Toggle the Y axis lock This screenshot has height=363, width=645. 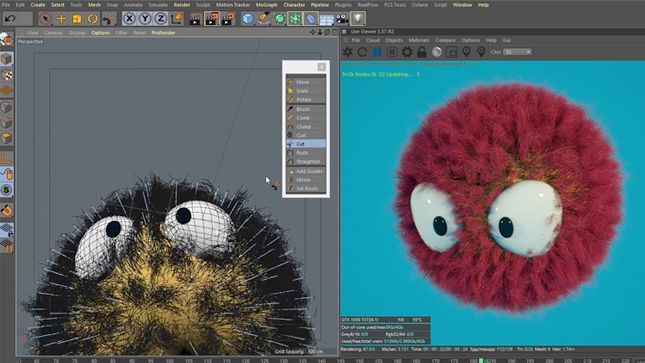click(x=145, y=19)
